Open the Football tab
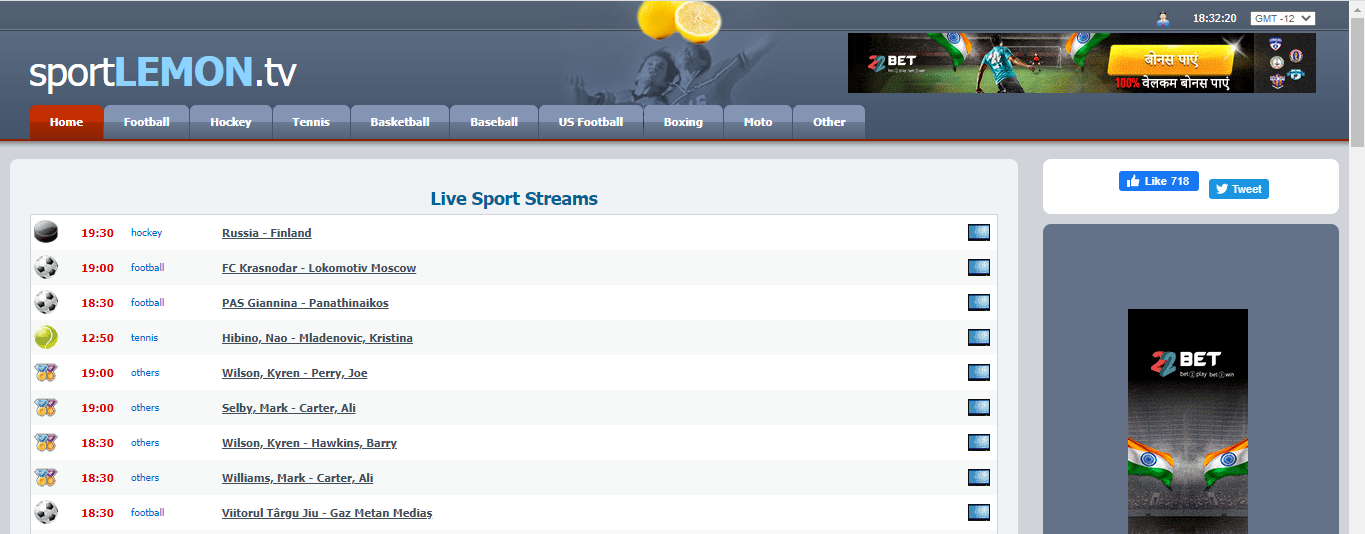The image size is (1365, 534). click(147, 122)
